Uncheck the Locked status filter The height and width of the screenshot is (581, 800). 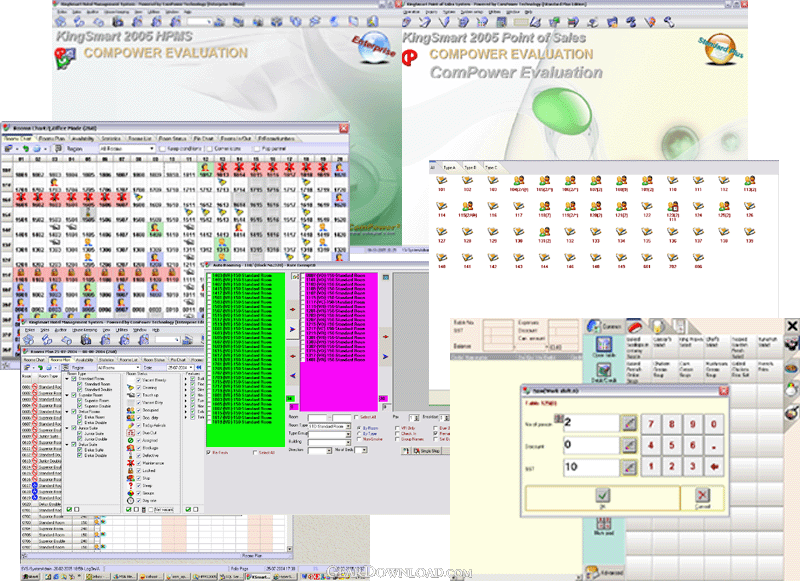tap(138, 471)
